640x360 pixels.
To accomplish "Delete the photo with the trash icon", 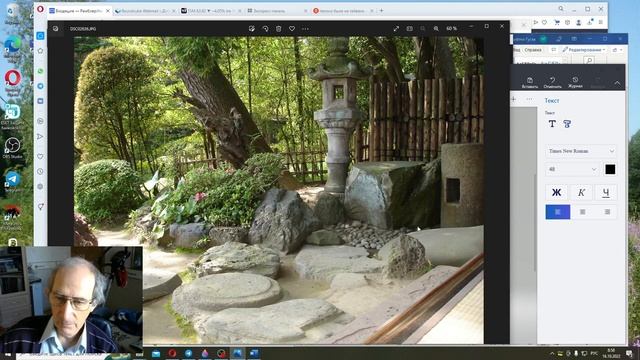I will pos(278,29).
